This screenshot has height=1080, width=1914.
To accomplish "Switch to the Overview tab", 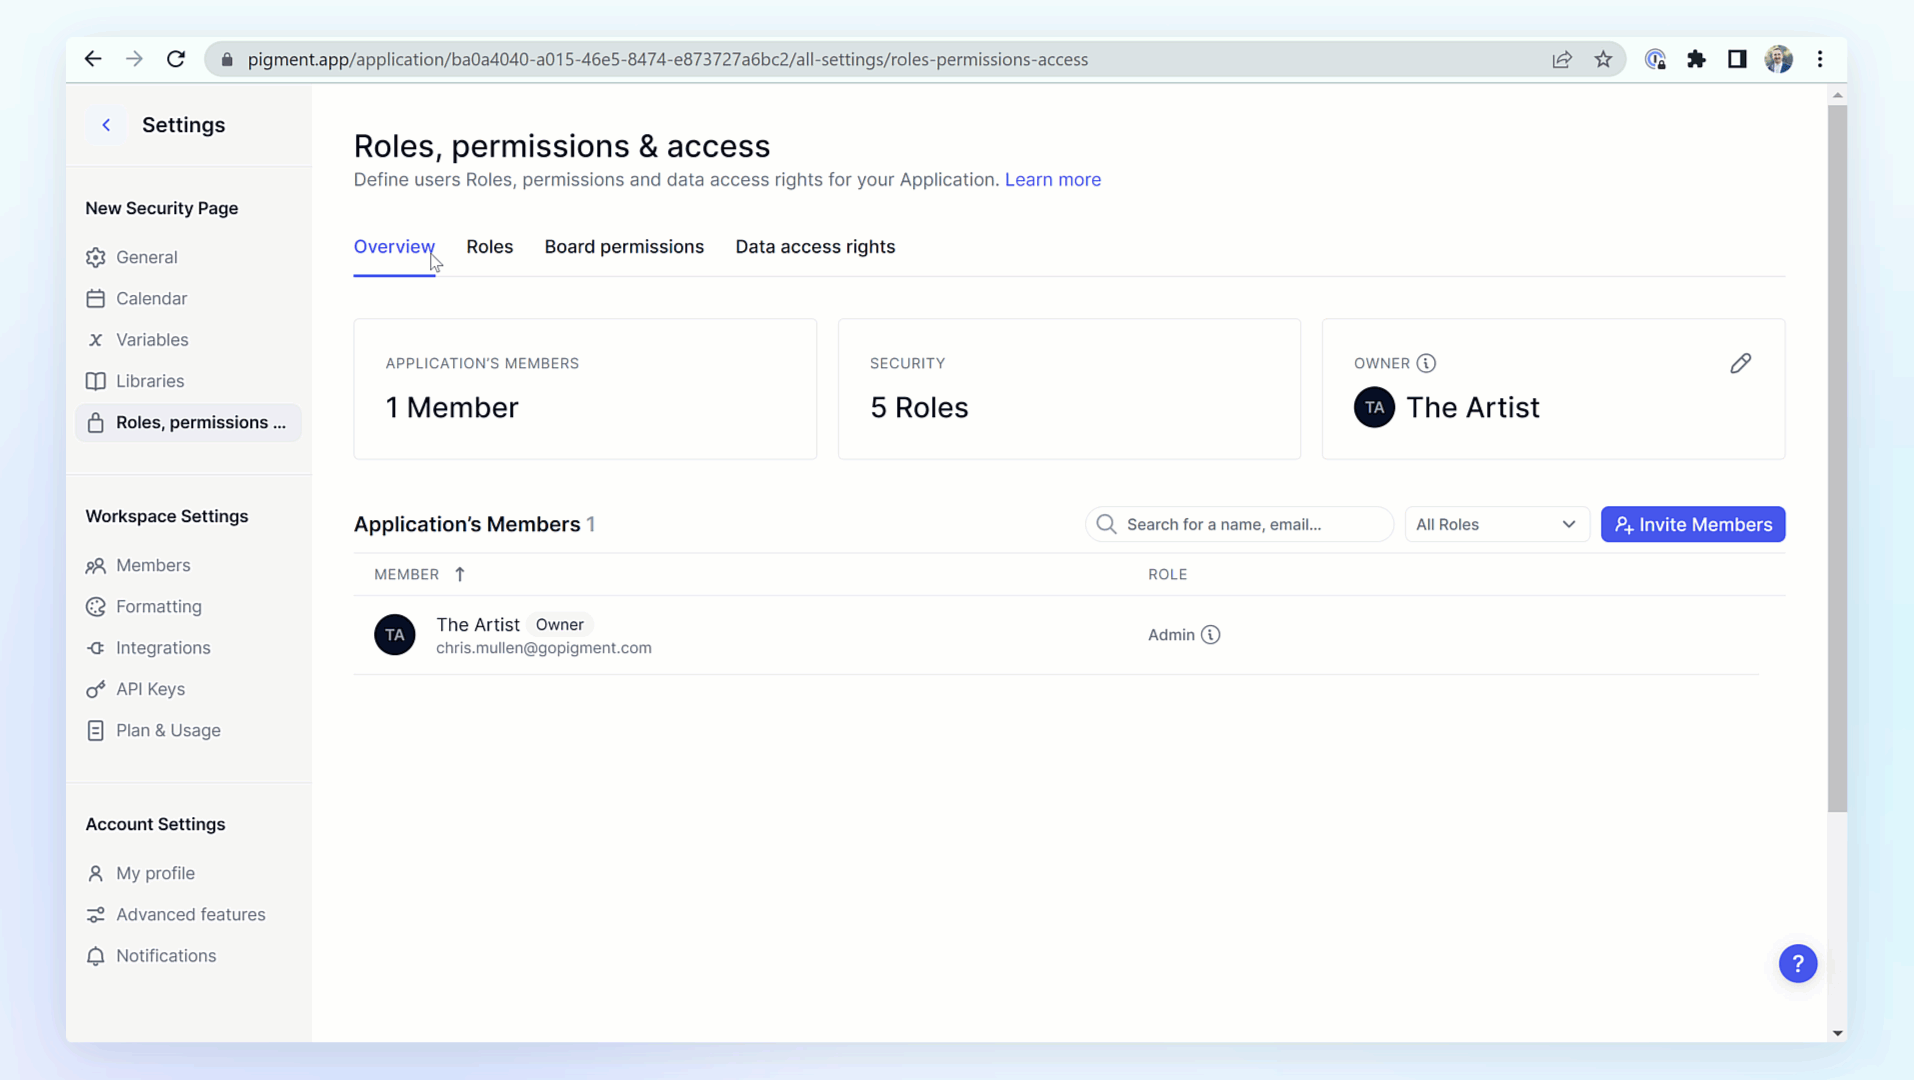I will 394,247.
